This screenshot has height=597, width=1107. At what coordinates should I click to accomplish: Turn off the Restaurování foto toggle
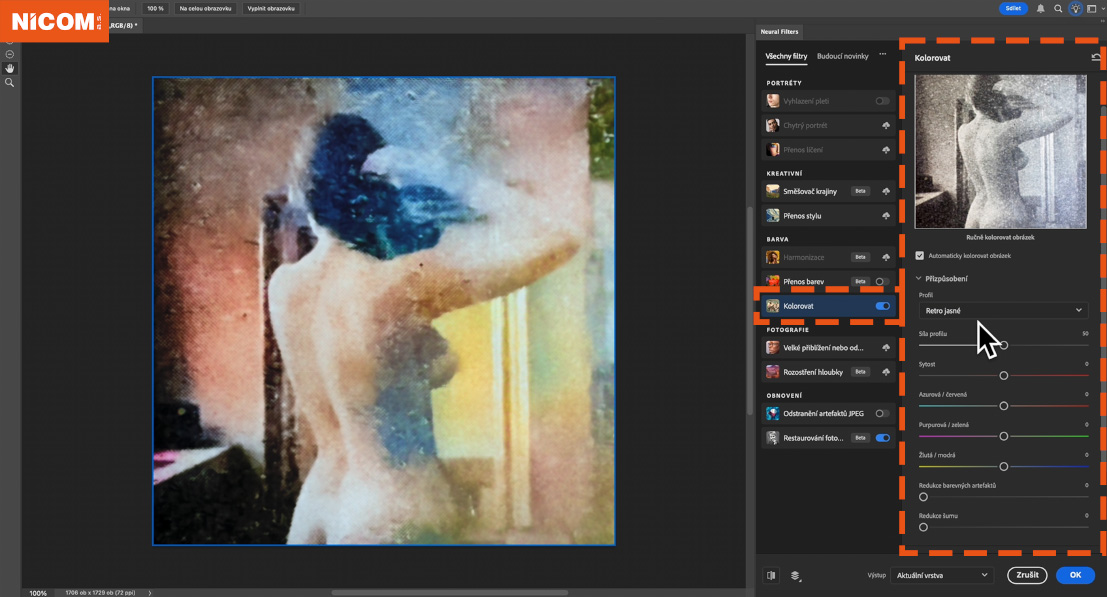pyautogui.click(x=884, y=437)
